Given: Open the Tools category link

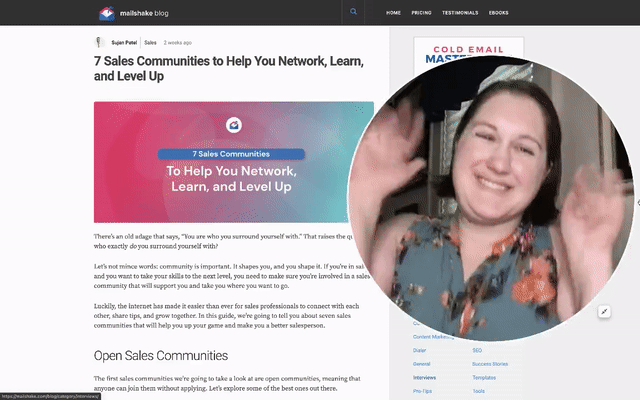Looking at the screenshot, I should tap(478, 391).
